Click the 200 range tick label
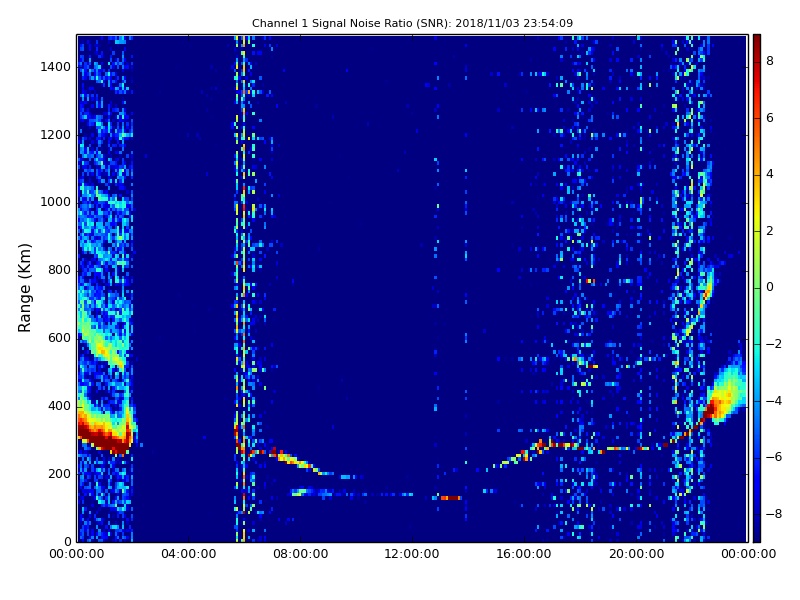 [59, 474]
